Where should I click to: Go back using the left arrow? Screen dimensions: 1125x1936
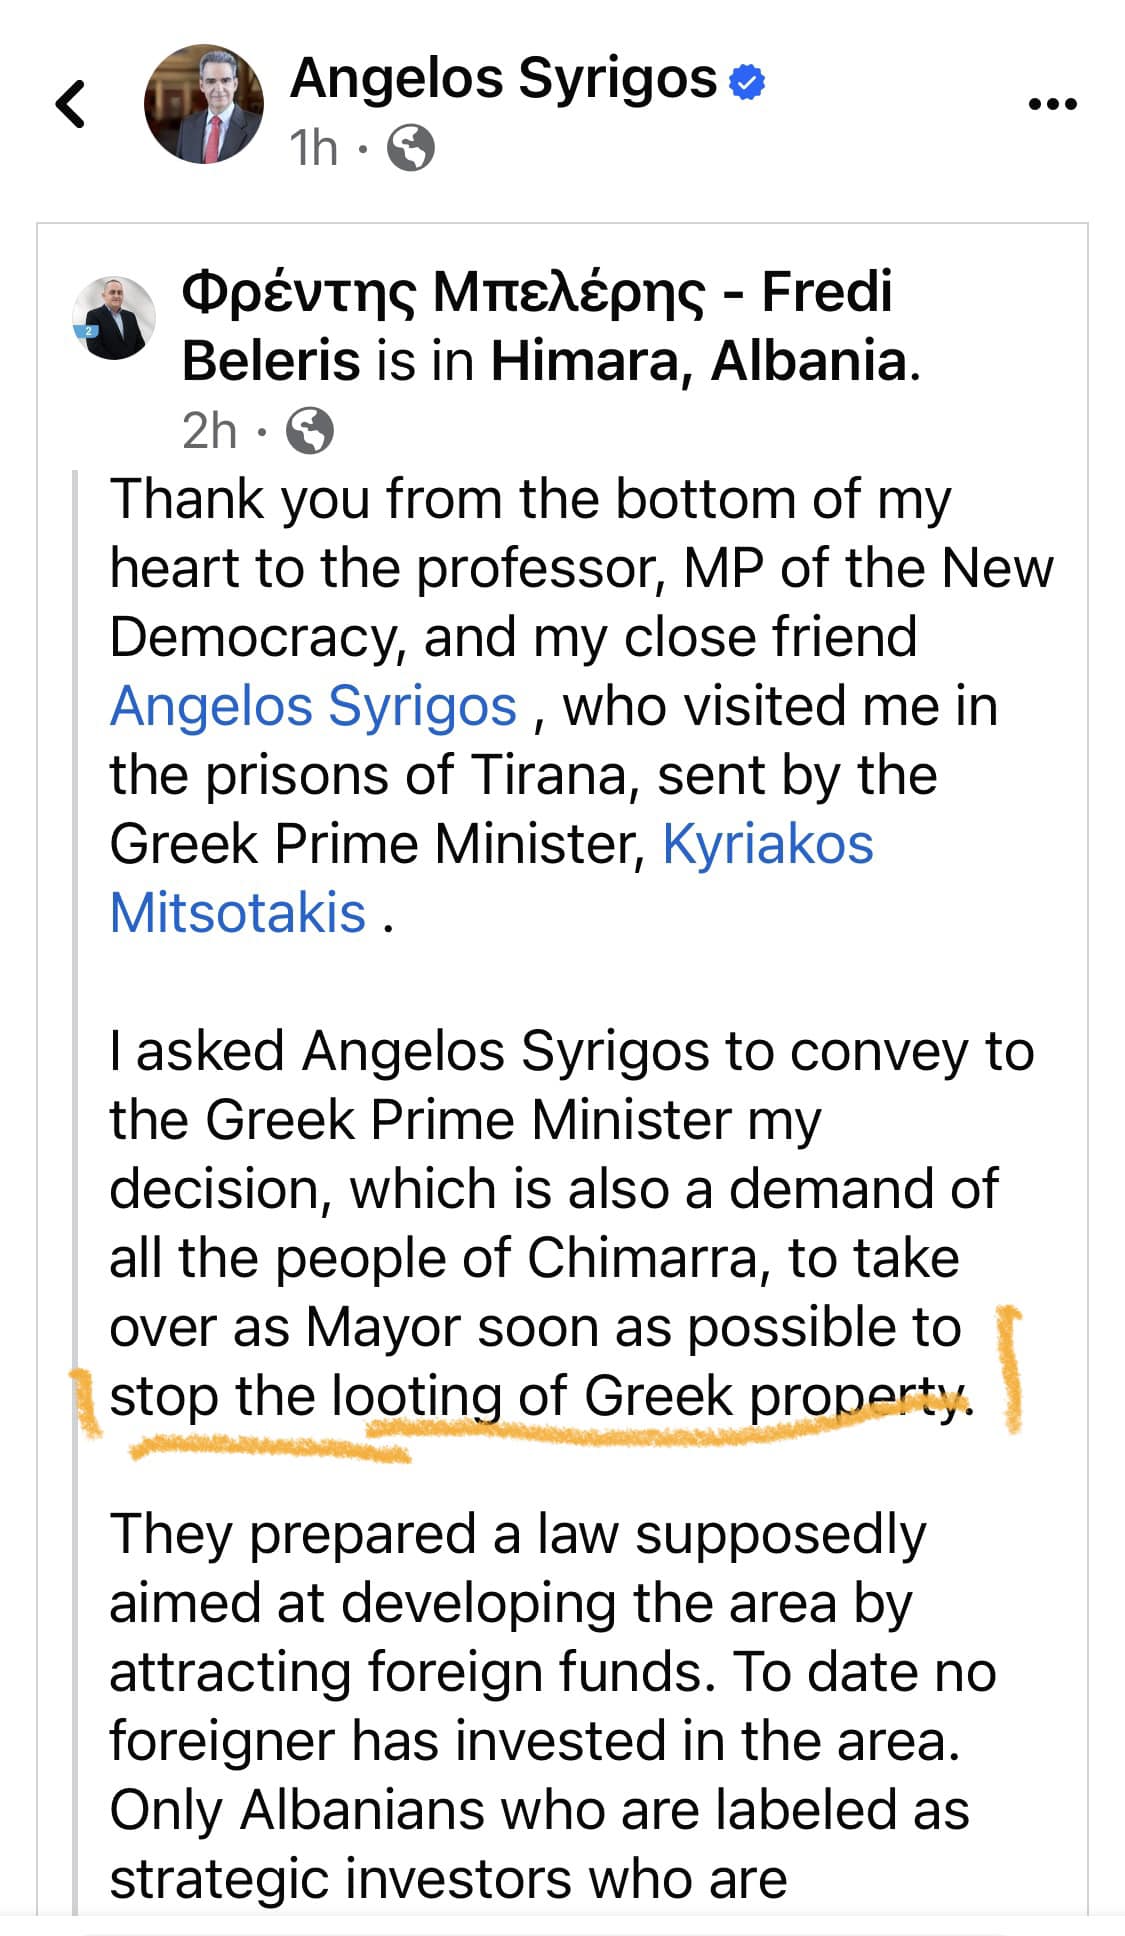[71, 103]
